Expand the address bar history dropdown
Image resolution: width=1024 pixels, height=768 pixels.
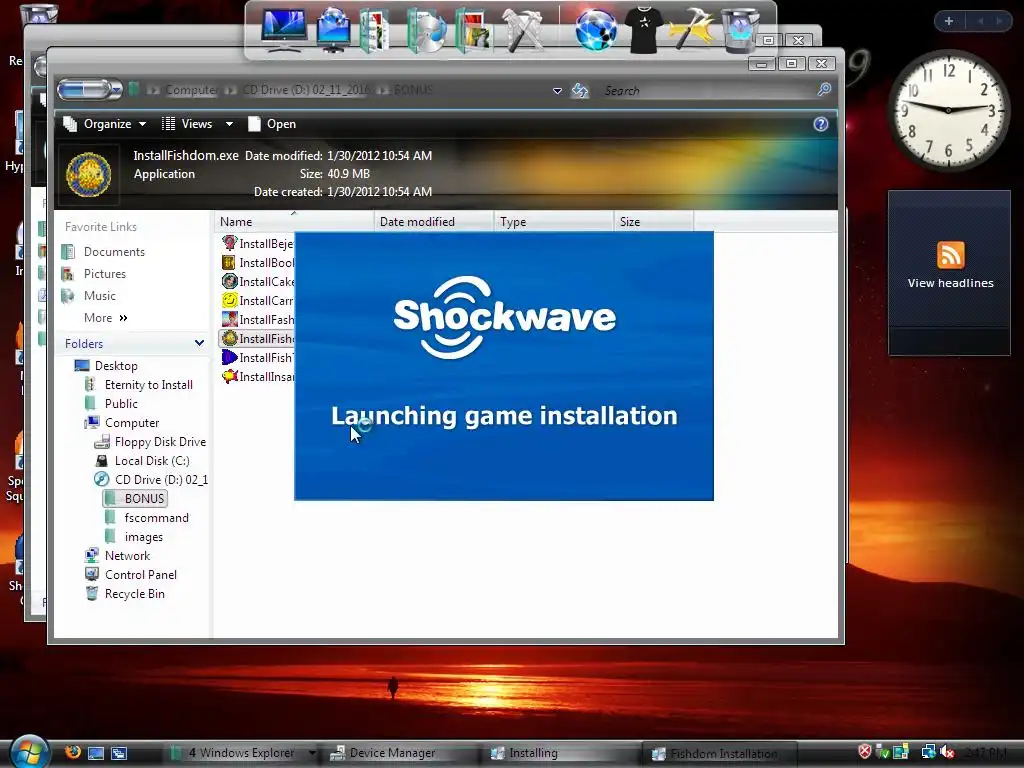(557, 91)
